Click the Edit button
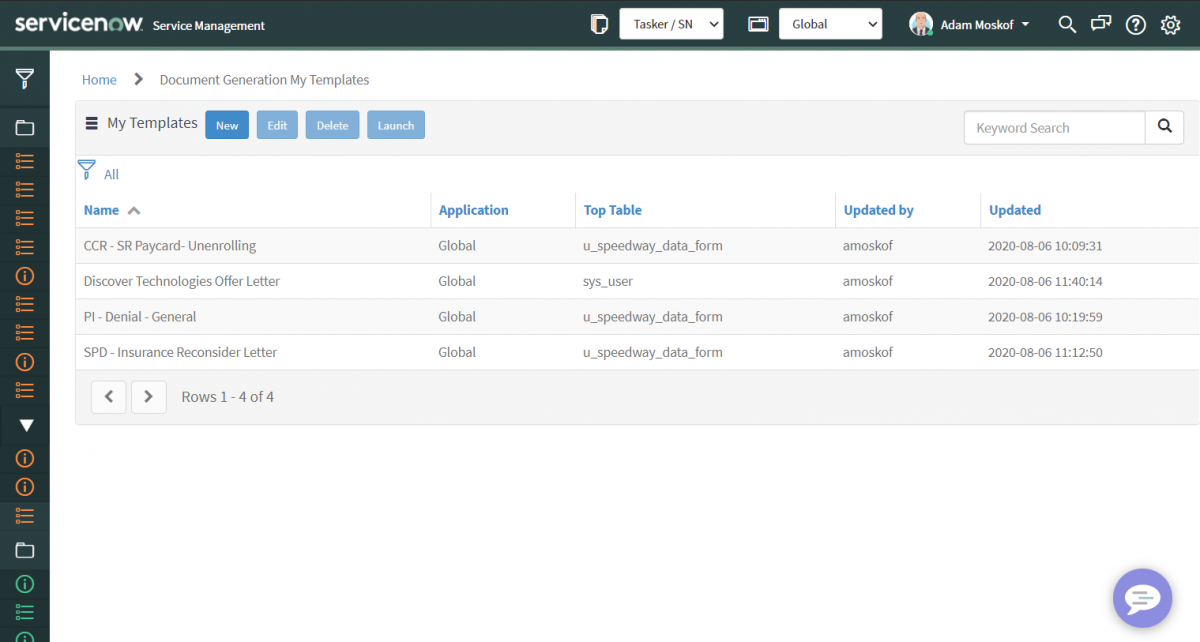 coord(277,125)
